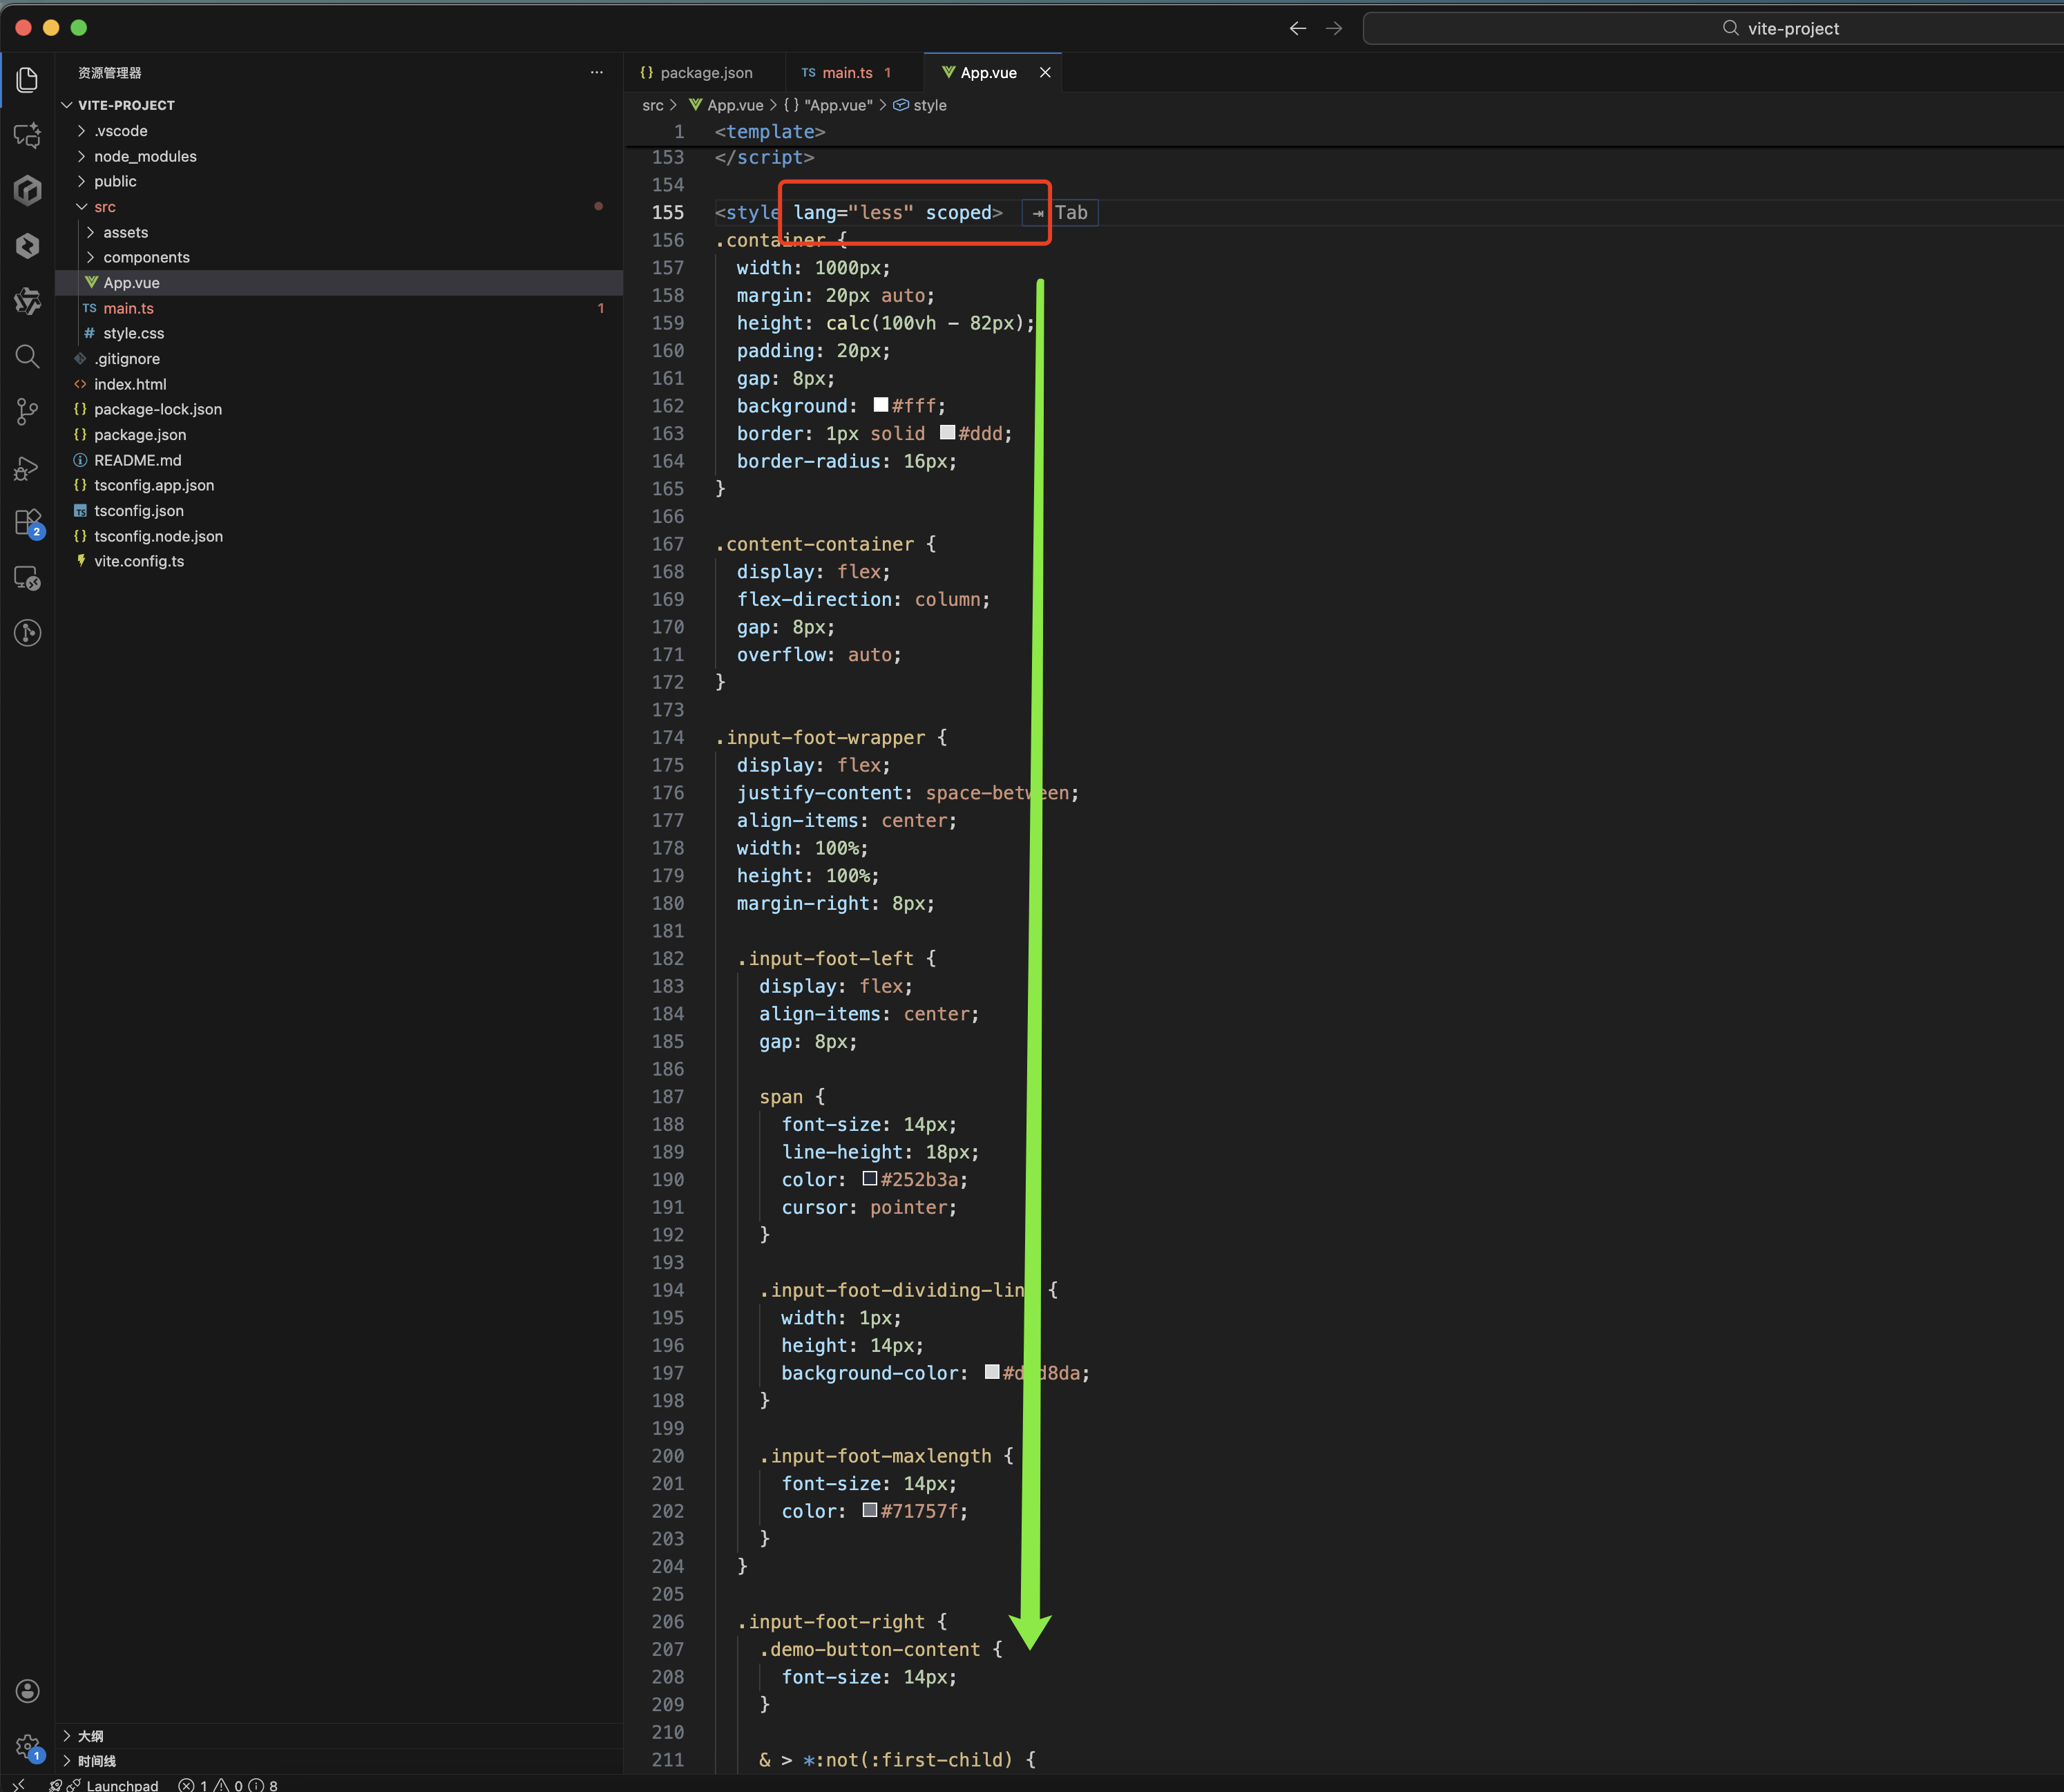Open the Search view magnifier icon
The width and height of the screenshot is (2064, 1792).
coord(27,356)
